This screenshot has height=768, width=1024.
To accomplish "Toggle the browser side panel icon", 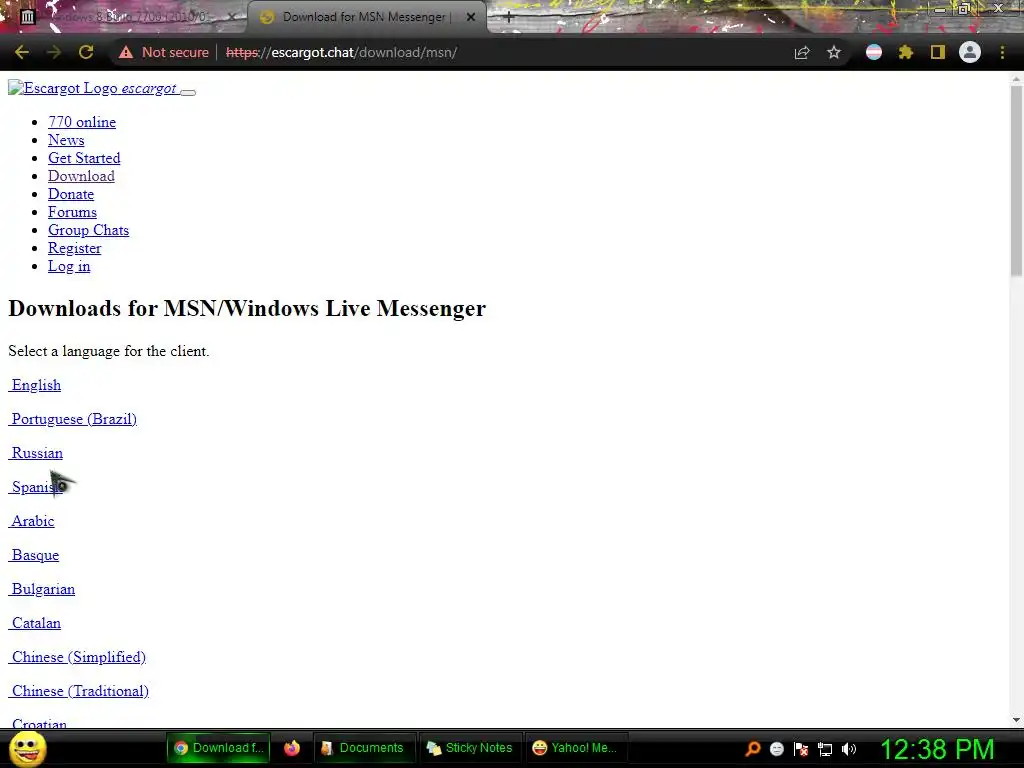I will pyautogui.click(x=938, y=52).
